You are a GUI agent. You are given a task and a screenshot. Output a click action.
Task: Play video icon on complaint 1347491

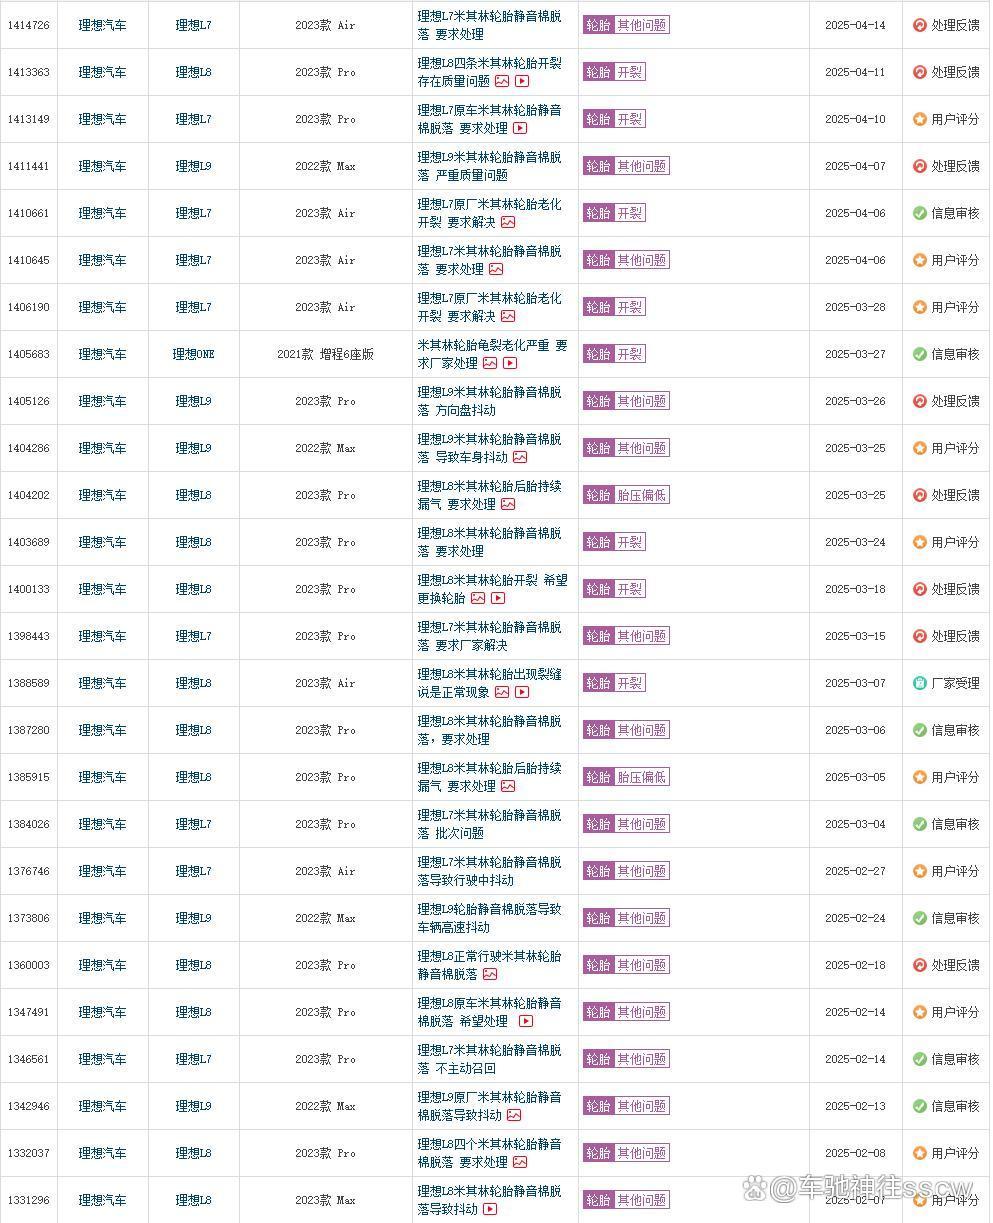526,1021
